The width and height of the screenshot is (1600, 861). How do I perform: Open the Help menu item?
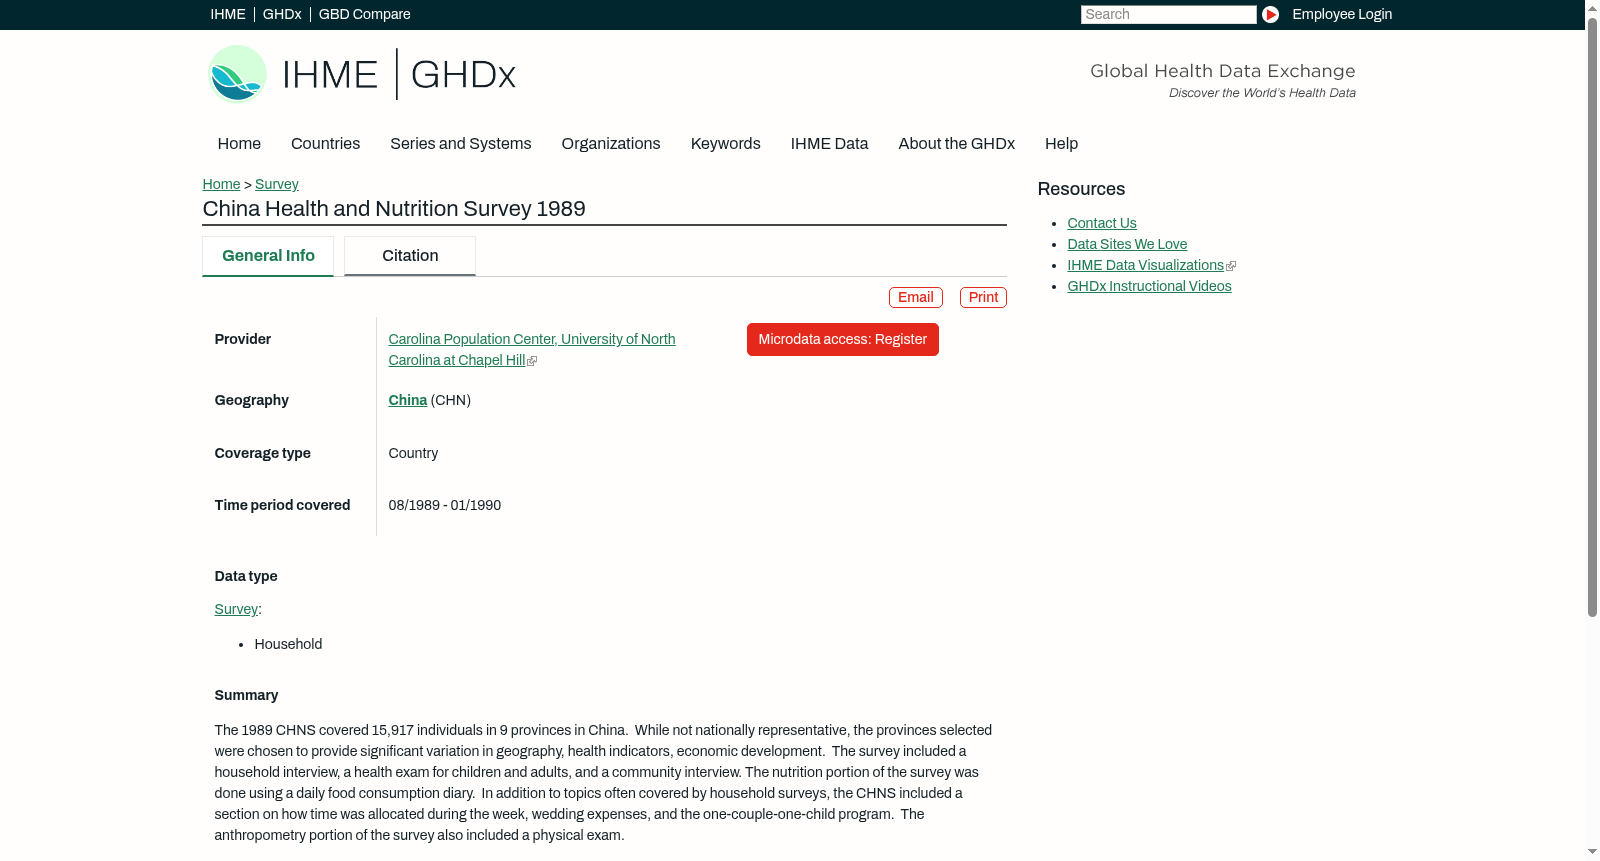tap(1061, 144)
